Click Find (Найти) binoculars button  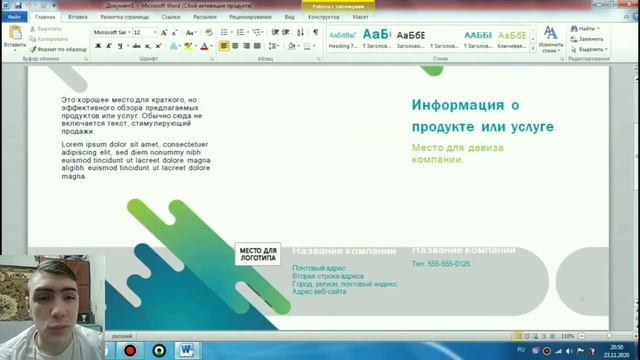tap(584, 29)
